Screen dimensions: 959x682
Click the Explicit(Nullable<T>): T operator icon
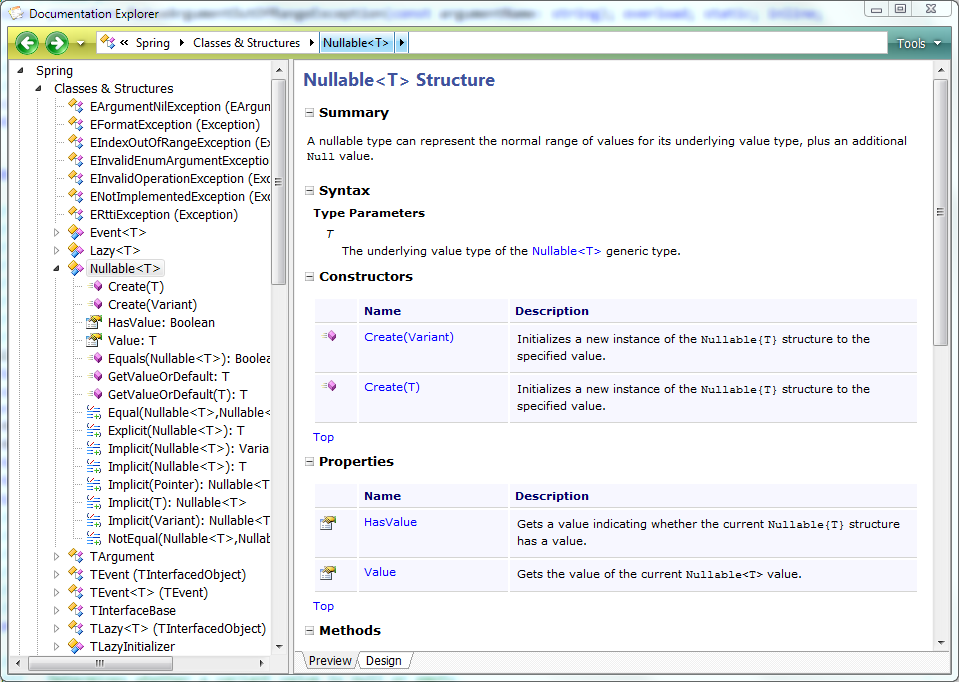click(x=94, y=431)
